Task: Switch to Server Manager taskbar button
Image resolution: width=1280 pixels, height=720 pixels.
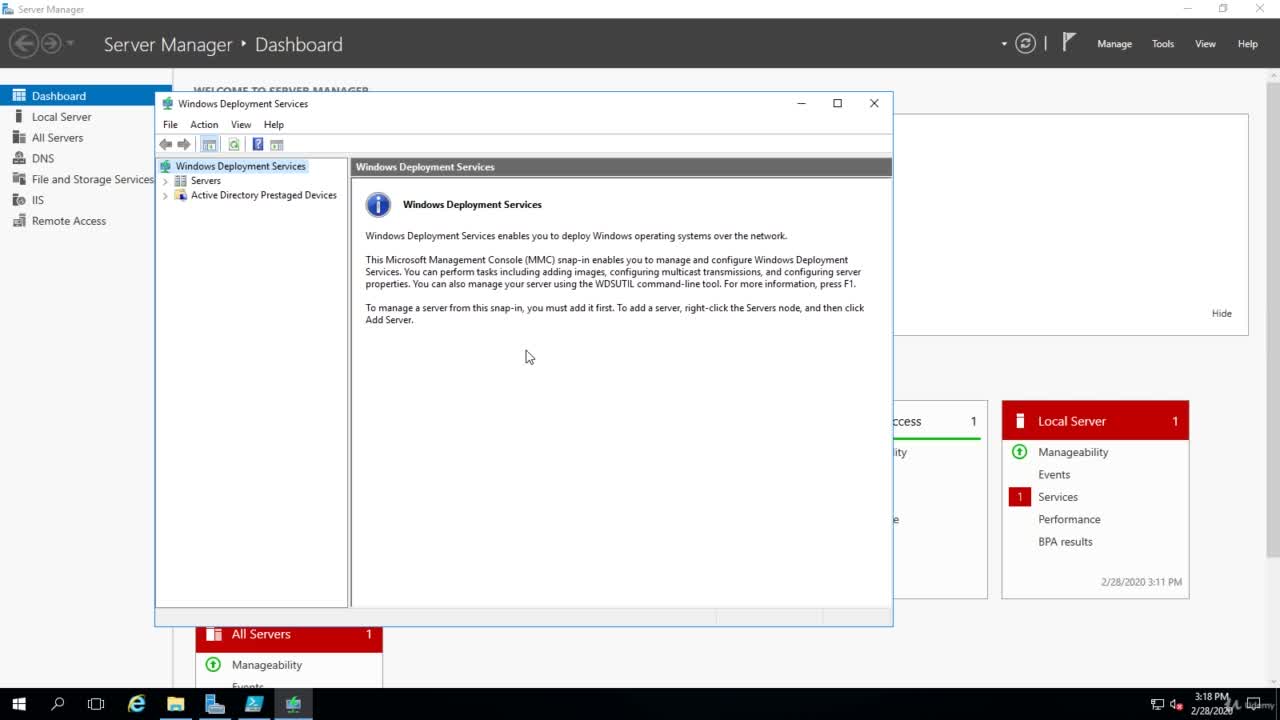Action: click(x=215, y=704)
